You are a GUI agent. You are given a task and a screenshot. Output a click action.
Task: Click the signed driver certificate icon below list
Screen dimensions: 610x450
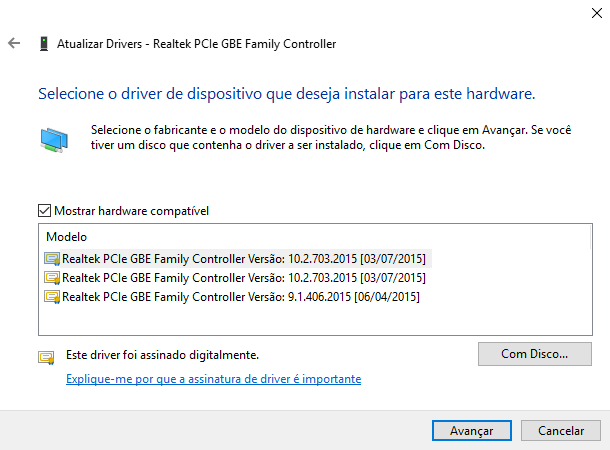46,357
